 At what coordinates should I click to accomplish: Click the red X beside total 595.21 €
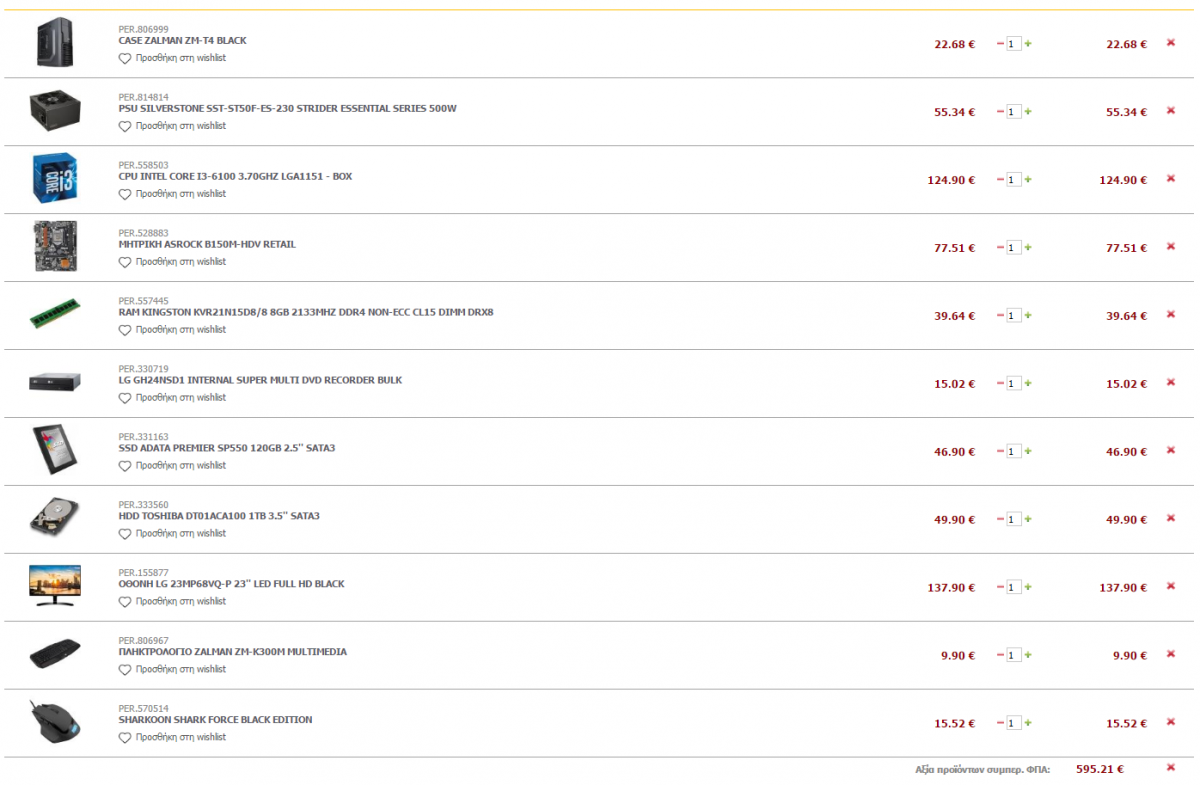coord(1171,768)
